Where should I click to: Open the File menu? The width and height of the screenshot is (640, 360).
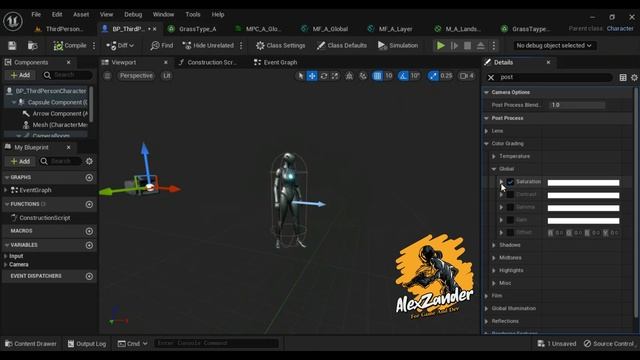tap(36, 14)
